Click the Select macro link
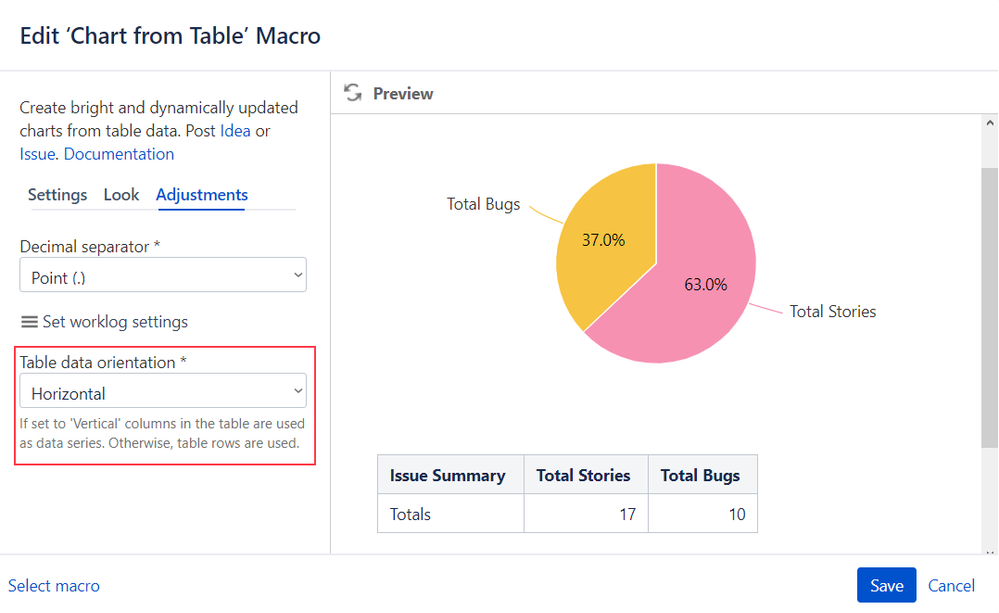 pos(54,586)
